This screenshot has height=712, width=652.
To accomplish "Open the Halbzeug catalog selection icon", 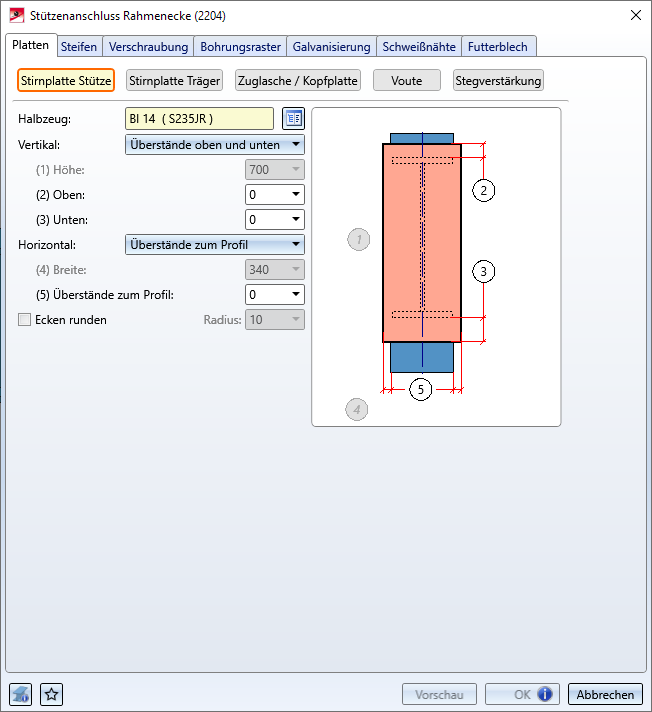I will pos(293,118).
